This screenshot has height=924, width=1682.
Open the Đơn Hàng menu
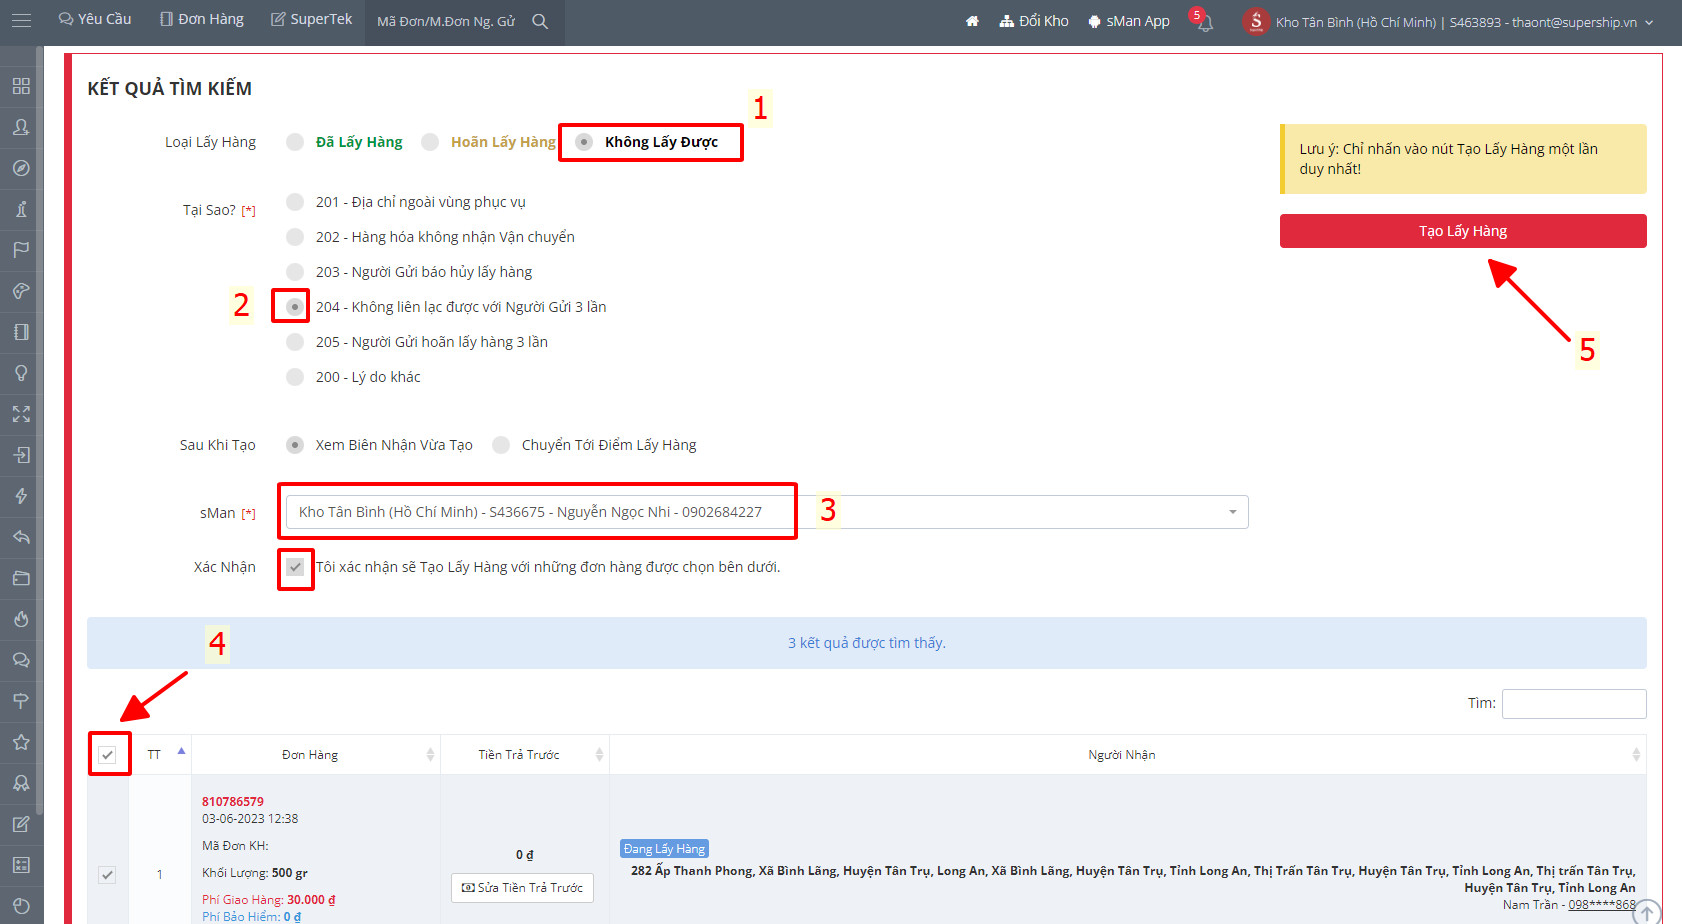pos(202,19)
